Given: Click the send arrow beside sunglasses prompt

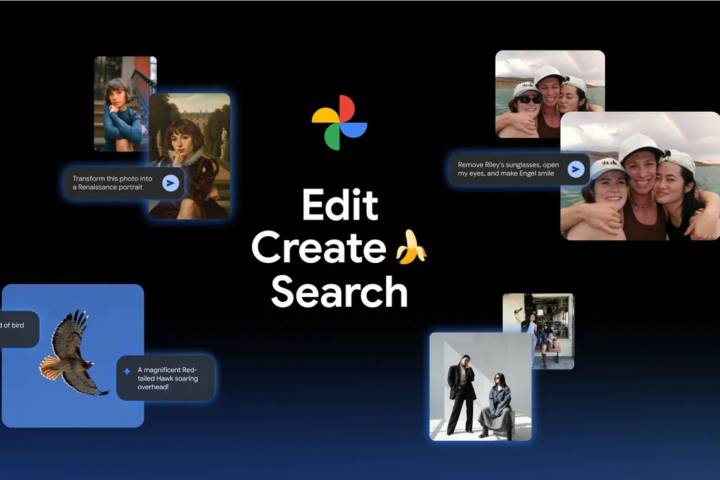Looking at the screenshot, I should (x=575, y=169).
